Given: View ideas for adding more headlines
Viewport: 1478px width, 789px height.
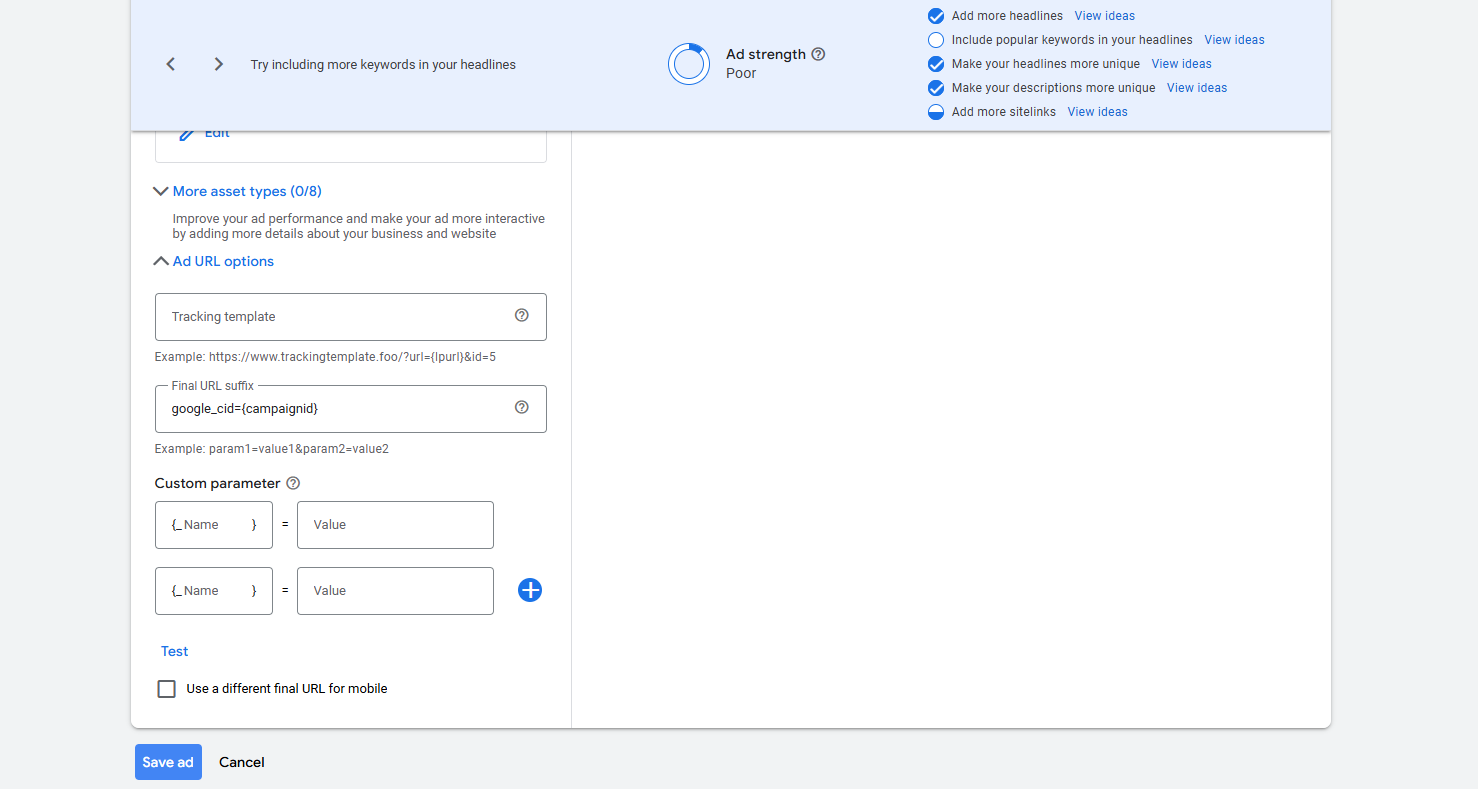Looking at the screenshot, I should pos(1104,16).
